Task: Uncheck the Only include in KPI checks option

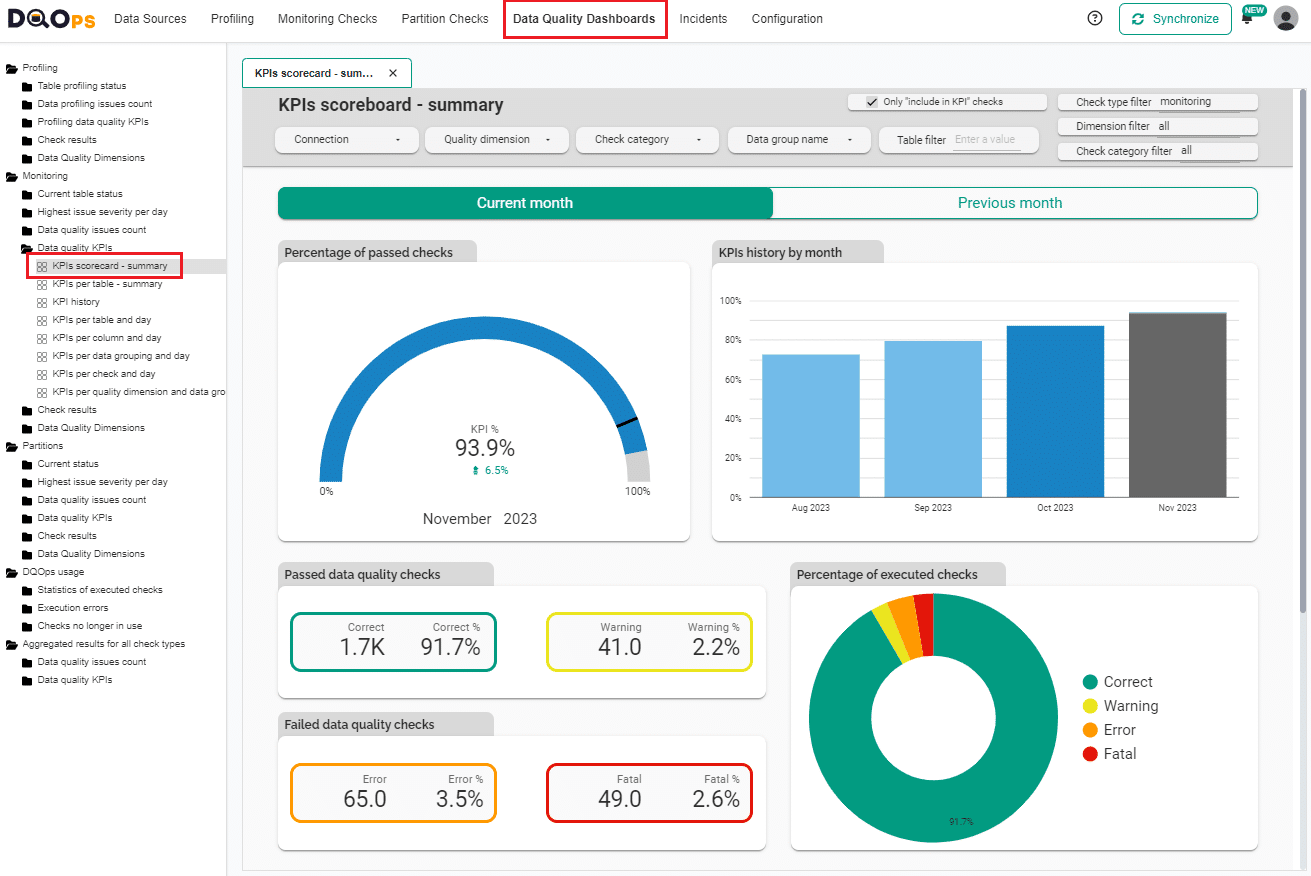Action: coord(874,101)
